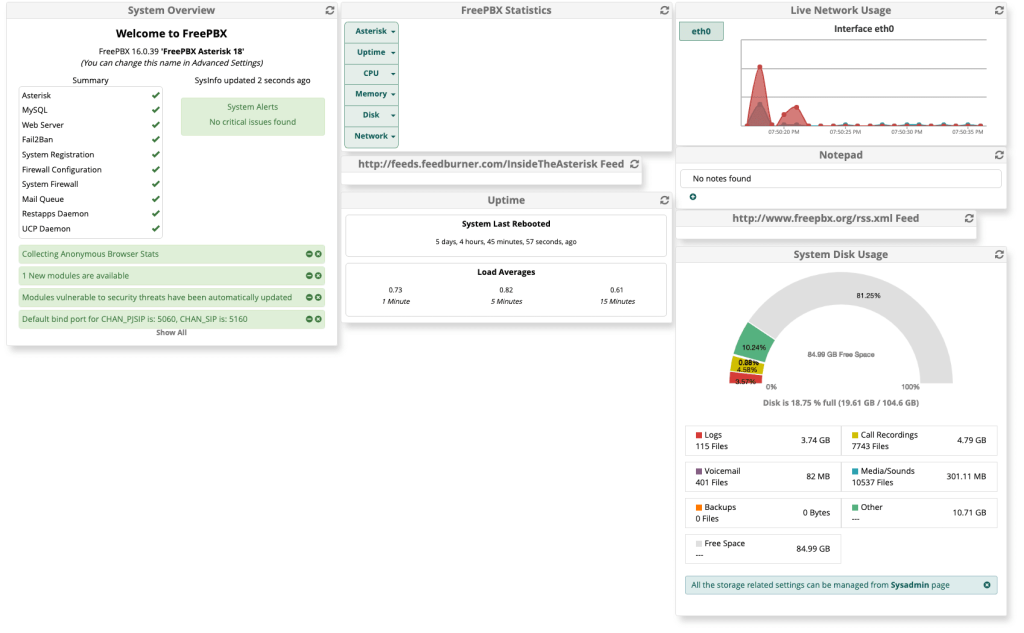Reload the freepbx.org rss.xml feed
The width and height of the screenshot is (1024, 633).
[x=968, y=218]
